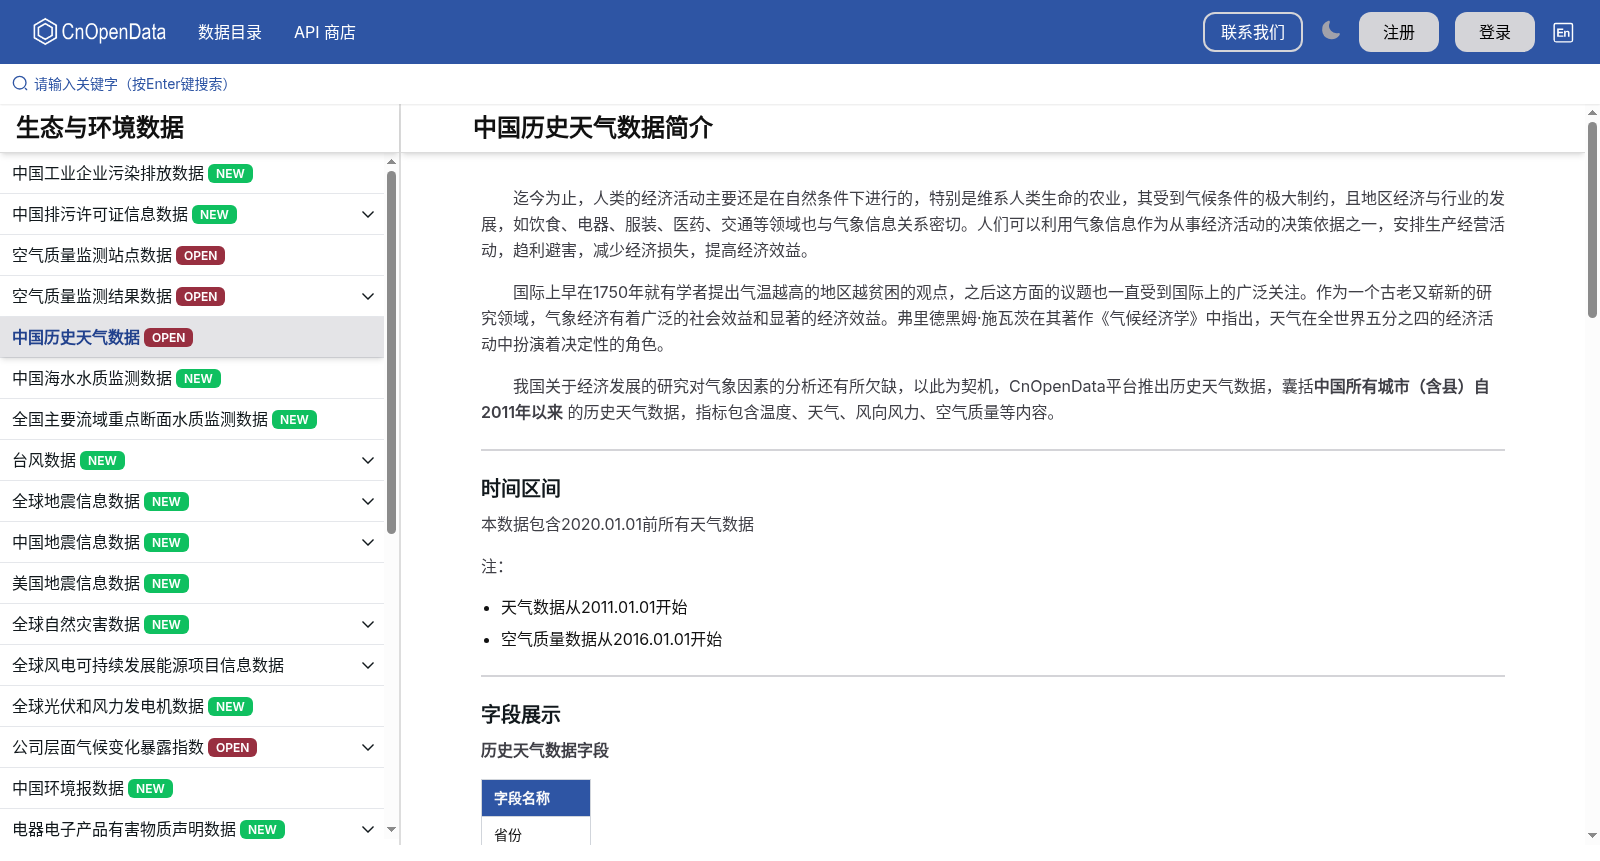Click the 联系我们 button
The height and width of the screenshot is (861, 1600).
pyautogui.click(x=1253, y=32)
